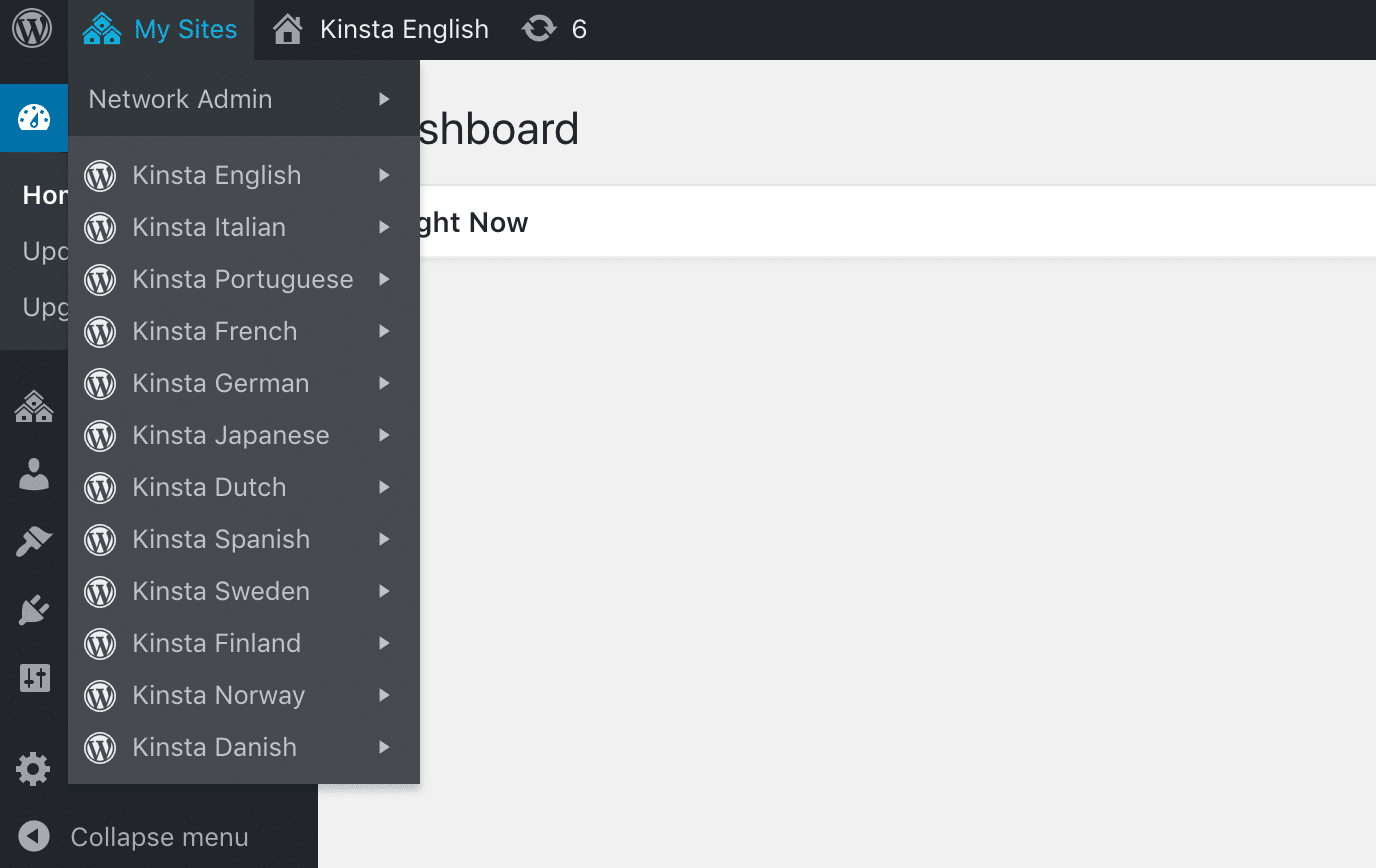Expand the Kinsta Japanese submenu arrow

pos(384,435)
